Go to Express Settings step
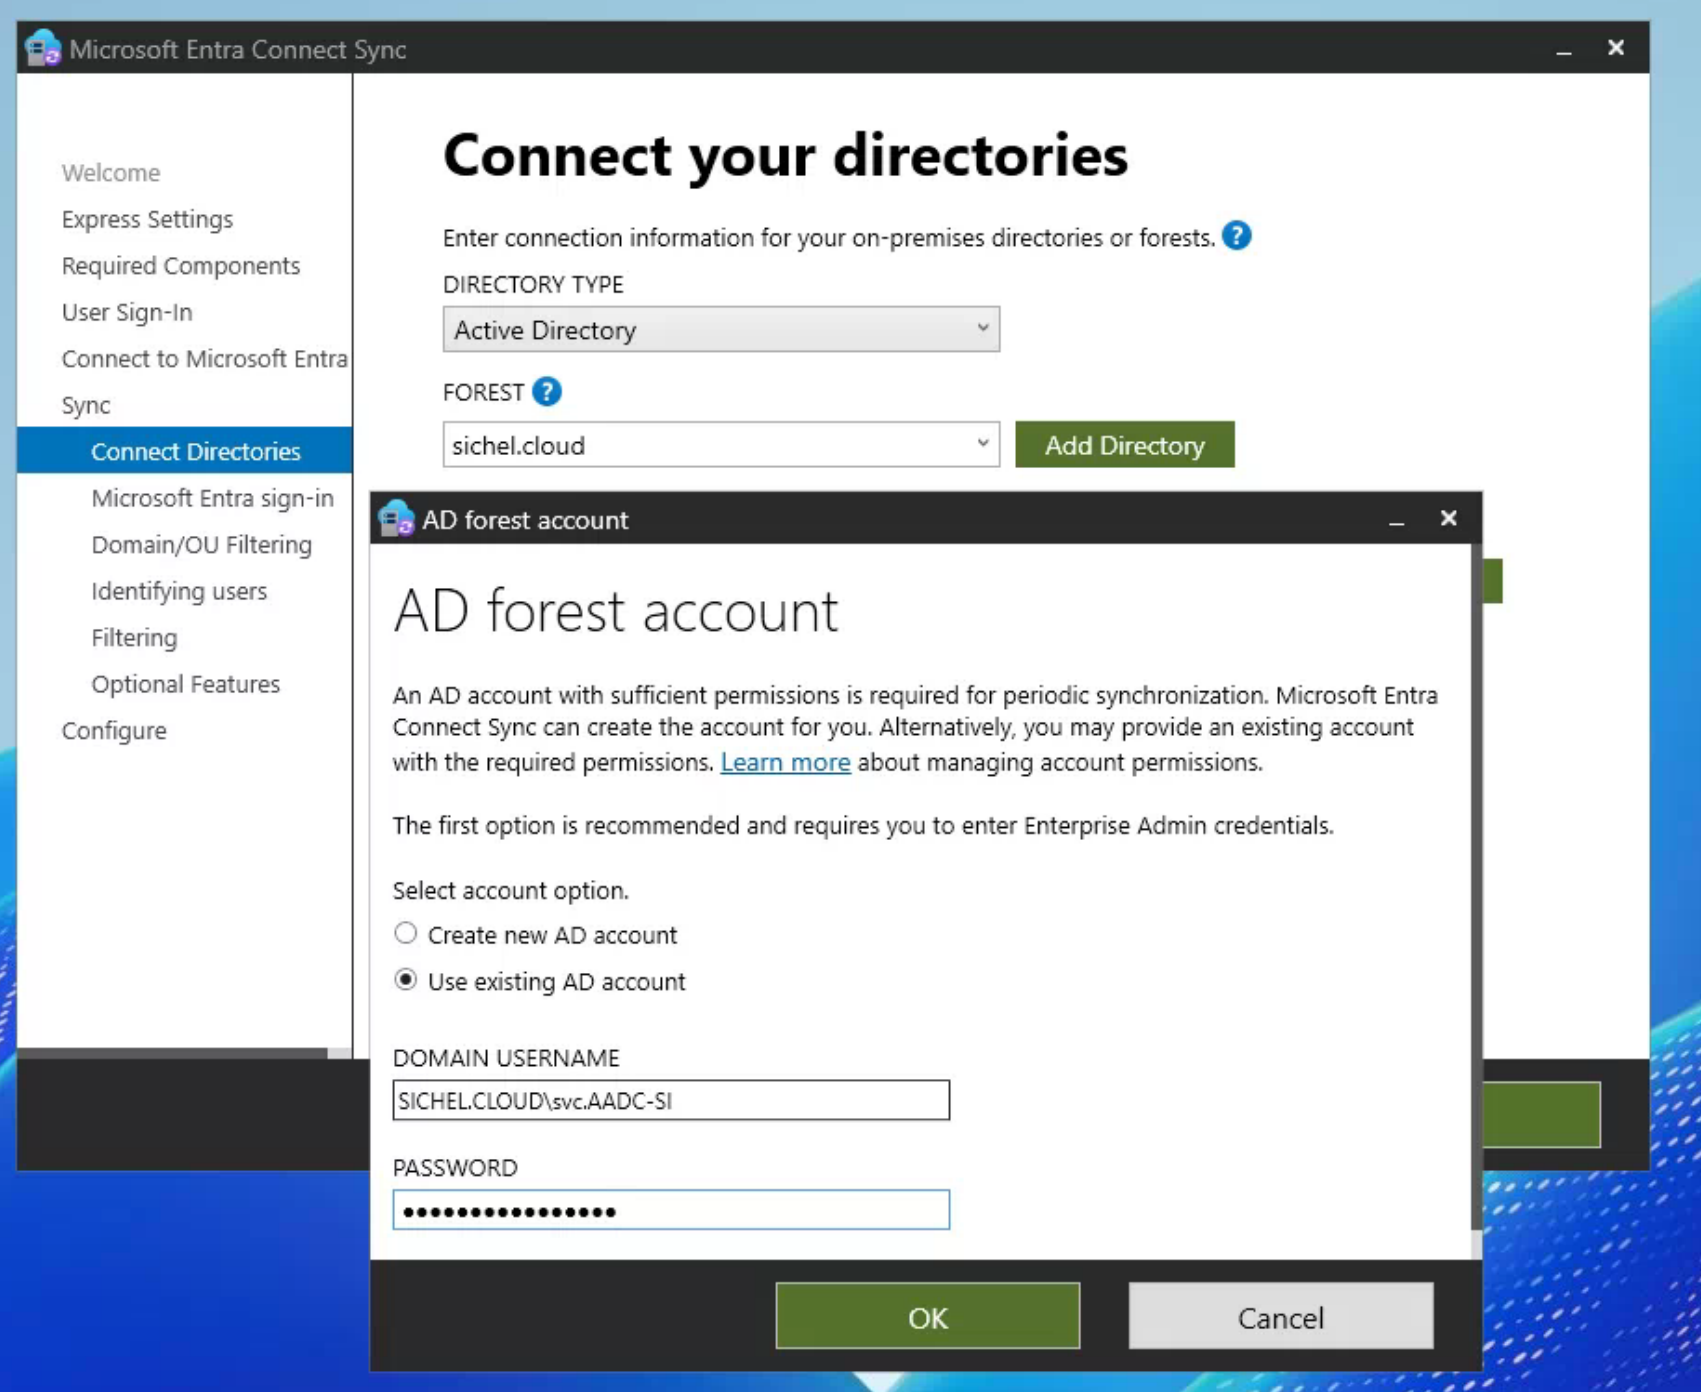1701x1392 pixels. pos(147,219)
